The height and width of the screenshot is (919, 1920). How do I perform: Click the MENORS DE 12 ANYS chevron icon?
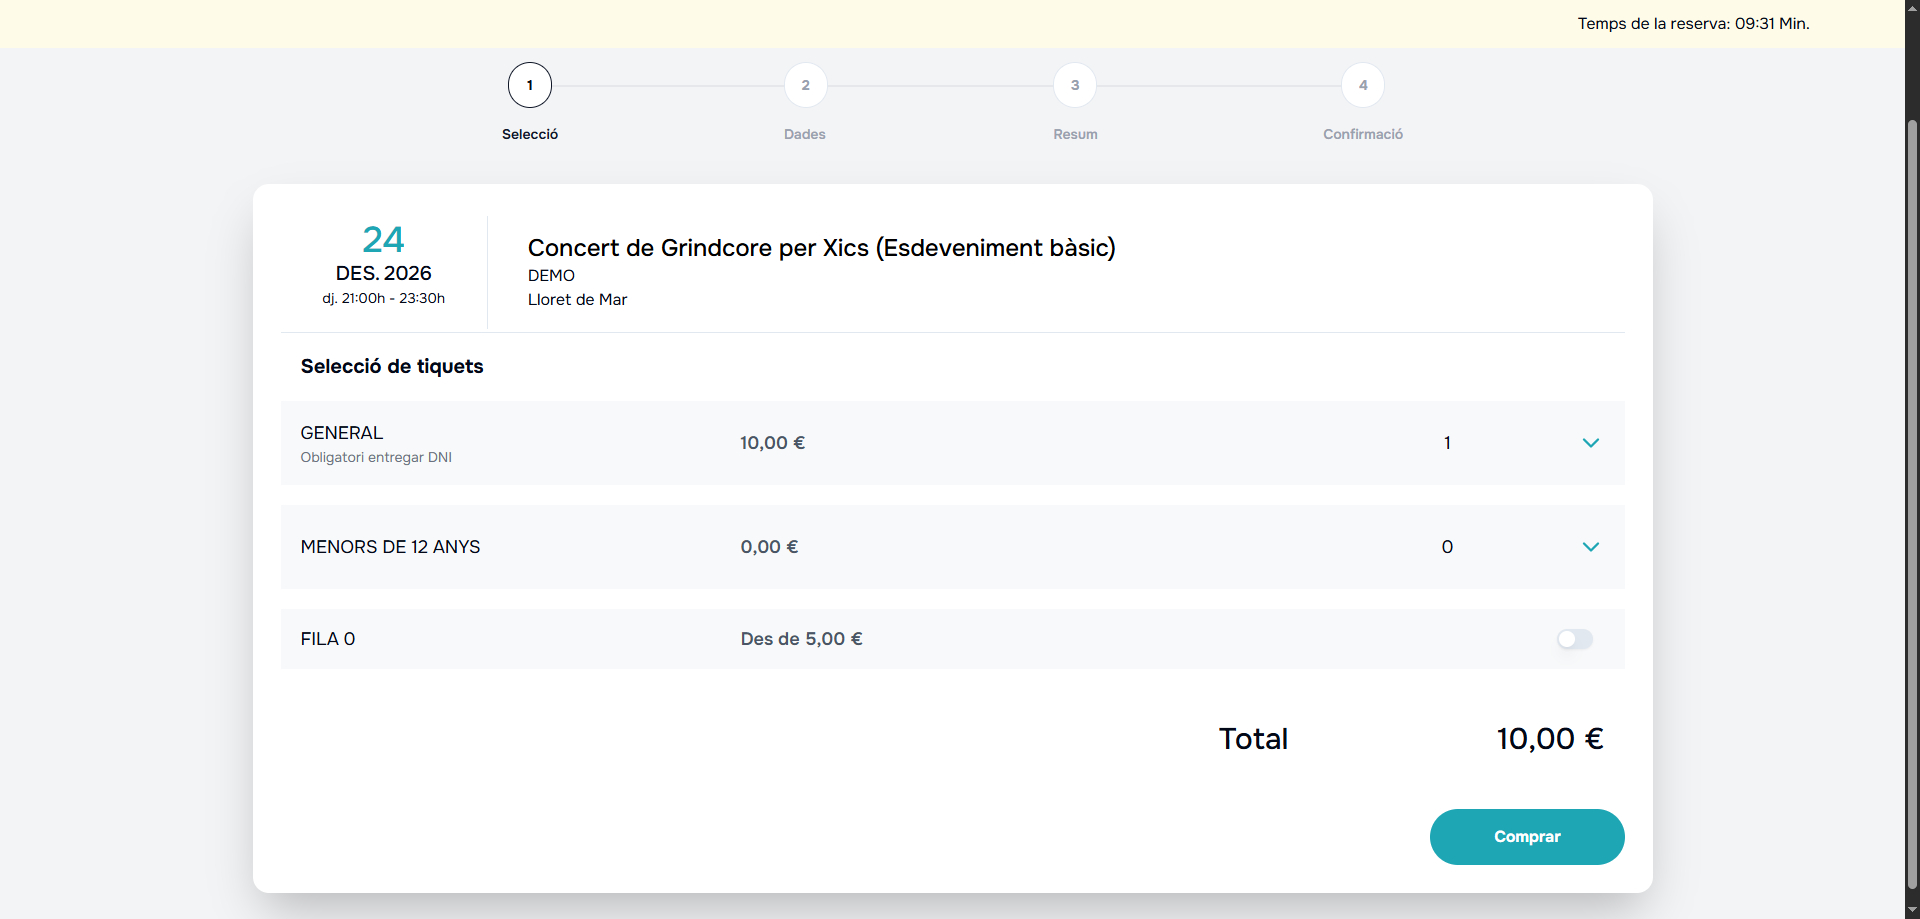click(1590, 546)
